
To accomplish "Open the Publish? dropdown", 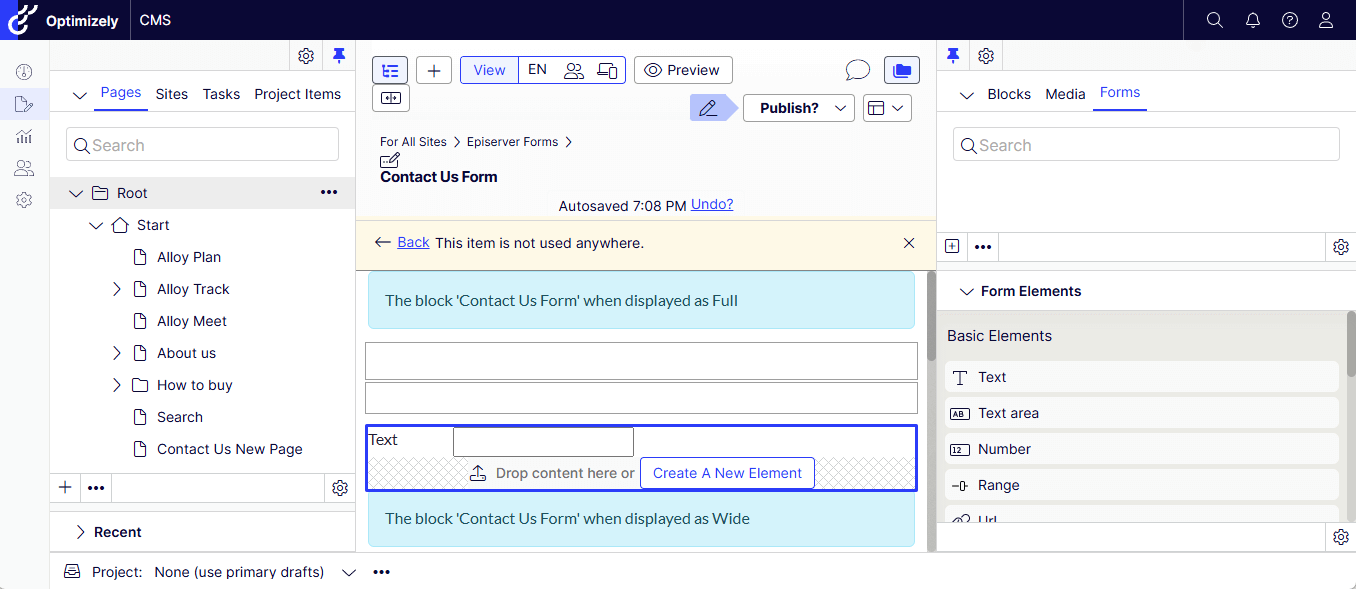I will pos(798,108).
